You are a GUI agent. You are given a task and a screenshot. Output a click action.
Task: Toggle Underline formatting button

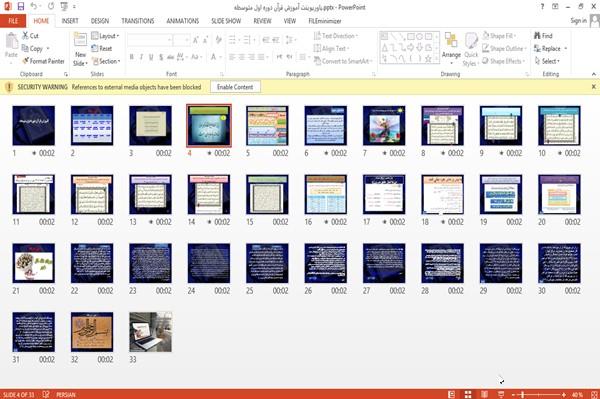point(151,57)
